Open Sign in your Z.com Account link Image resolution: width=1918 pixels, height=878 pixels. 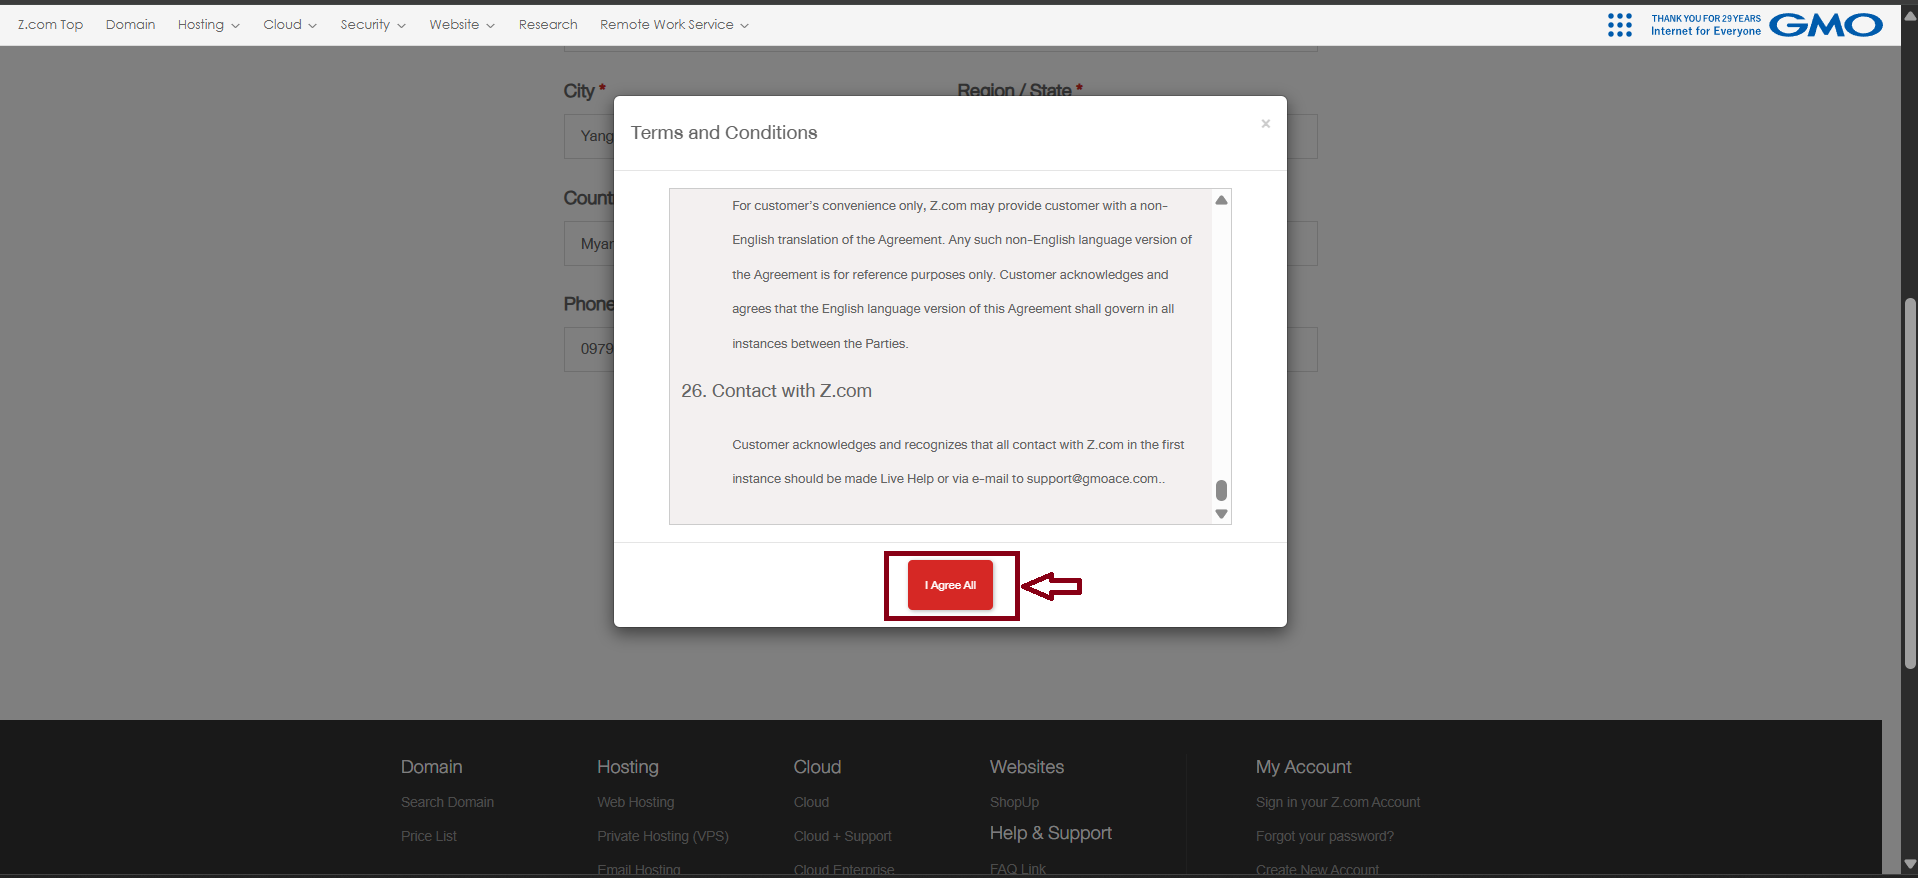tap(1337, 802)
